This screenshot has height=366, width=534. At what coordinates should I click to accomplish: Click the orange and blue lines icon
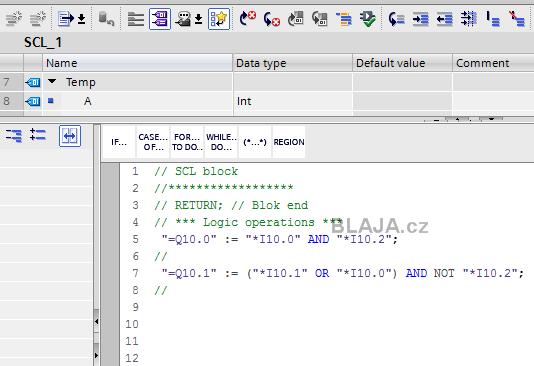(344, 19)
